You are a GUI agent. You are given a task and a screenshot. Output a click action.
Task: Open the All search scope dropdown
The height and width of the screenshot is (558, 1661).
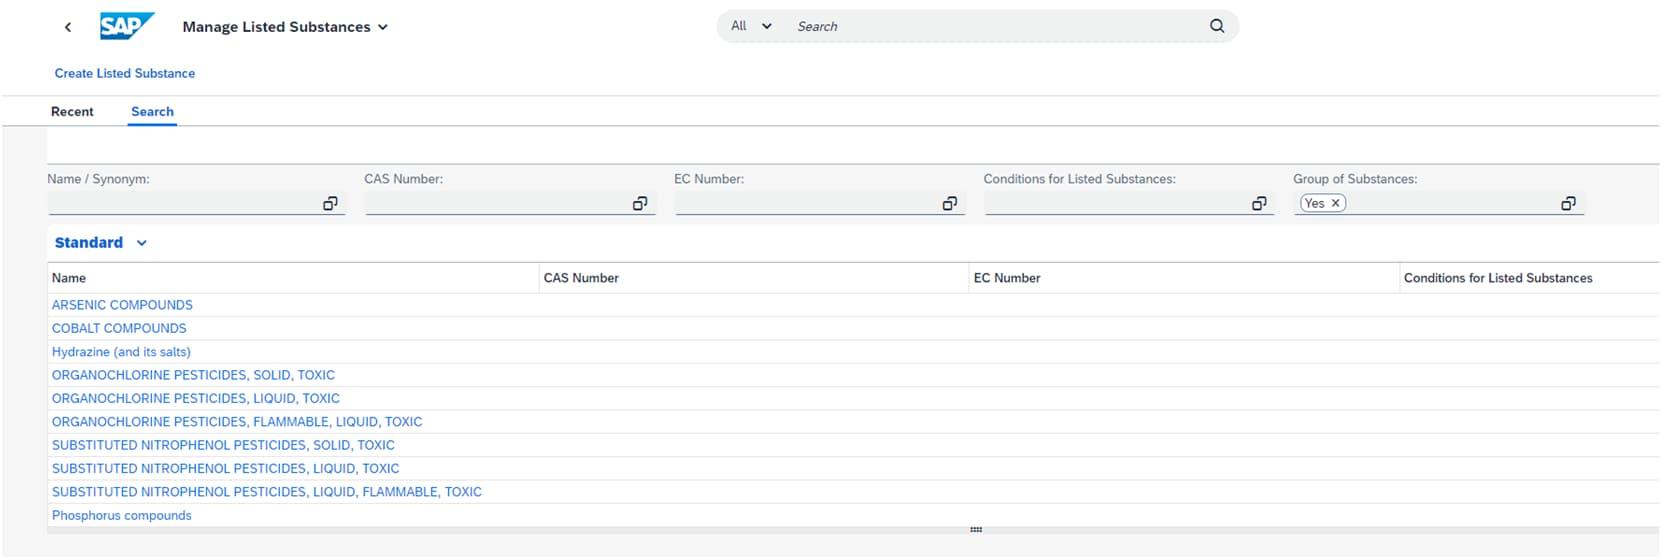(x=752, y=26)
